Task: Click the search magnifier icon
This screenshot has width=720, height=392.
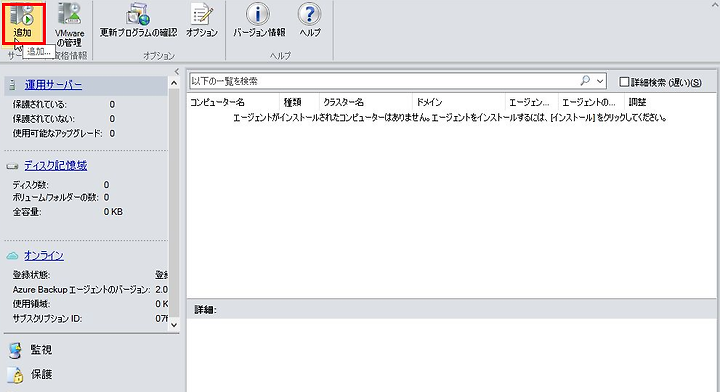Action: pyautogui.click(x=585, y=81)
